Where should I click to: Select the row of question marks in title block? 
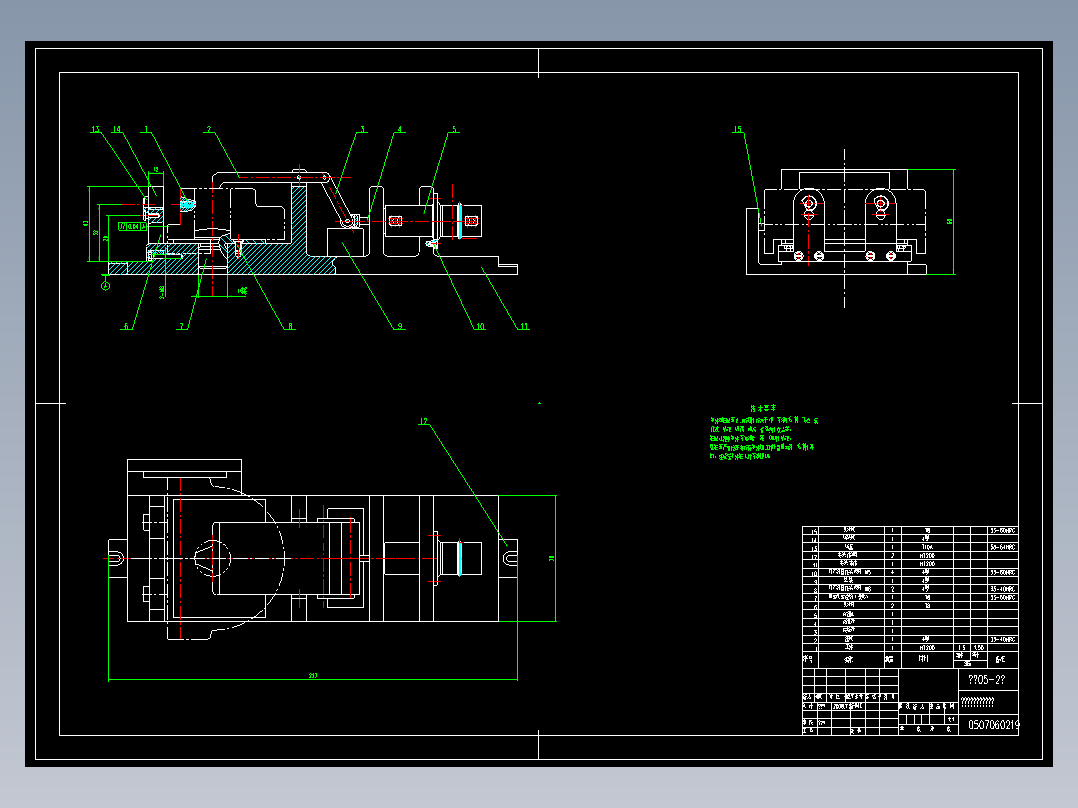point(977,702)
